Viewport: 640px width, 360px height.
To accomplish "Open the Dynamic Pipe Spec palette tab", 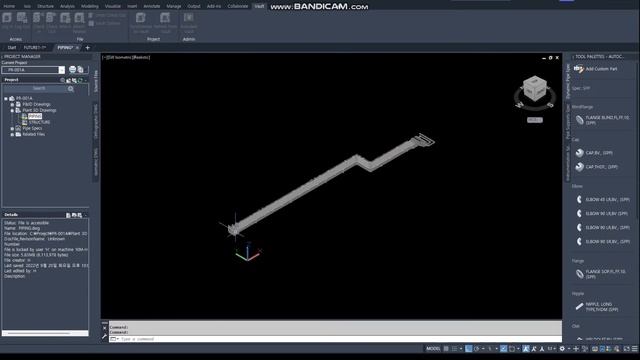I will pyautogui.click(x=568, y=81).
